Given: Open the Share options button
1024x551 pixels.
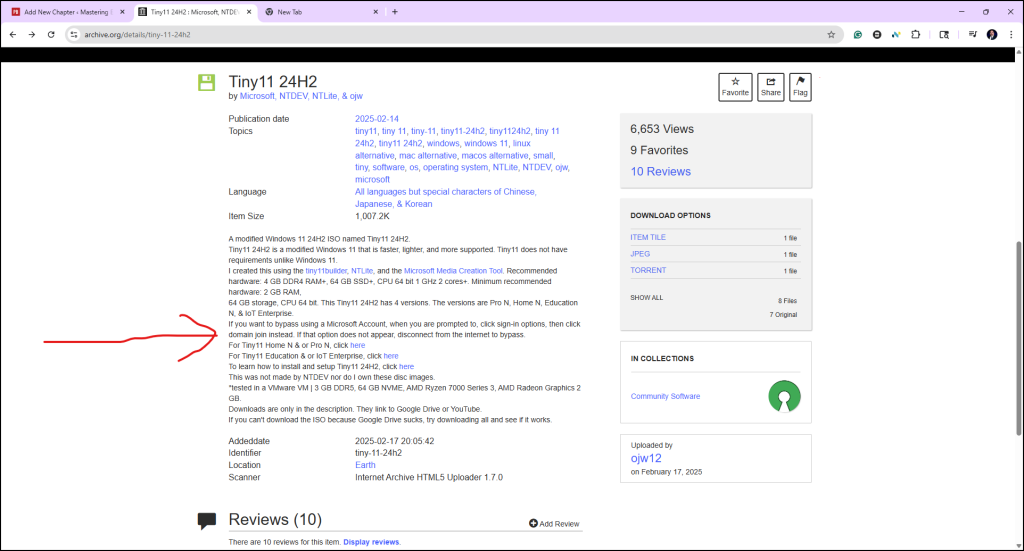Looking at the screenshot, I should pos(771,87).
